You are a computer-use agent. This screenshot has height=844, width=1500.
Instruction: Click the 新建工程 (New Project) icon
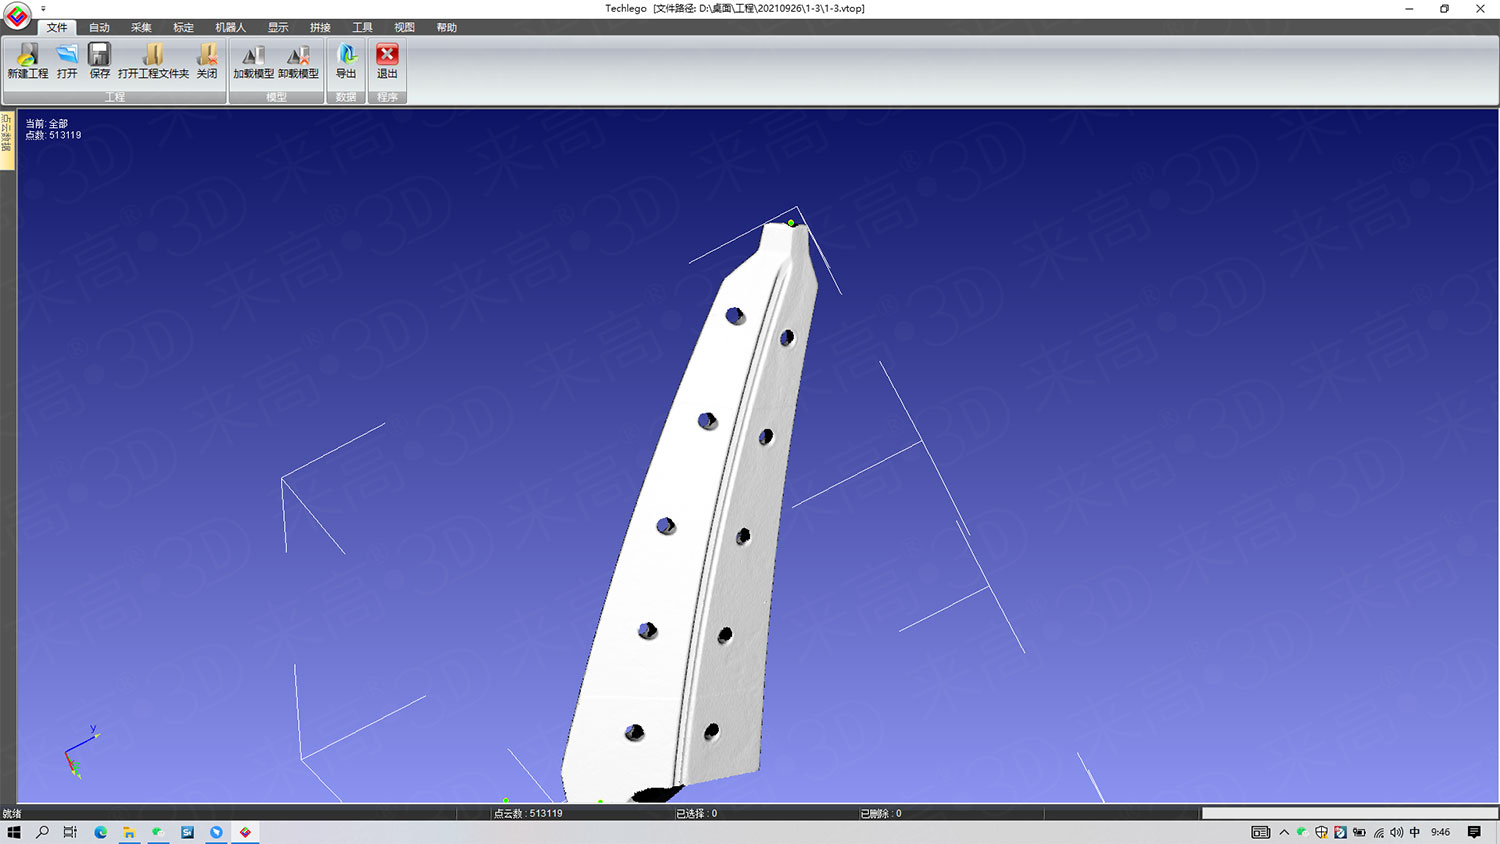pos(27,61)
